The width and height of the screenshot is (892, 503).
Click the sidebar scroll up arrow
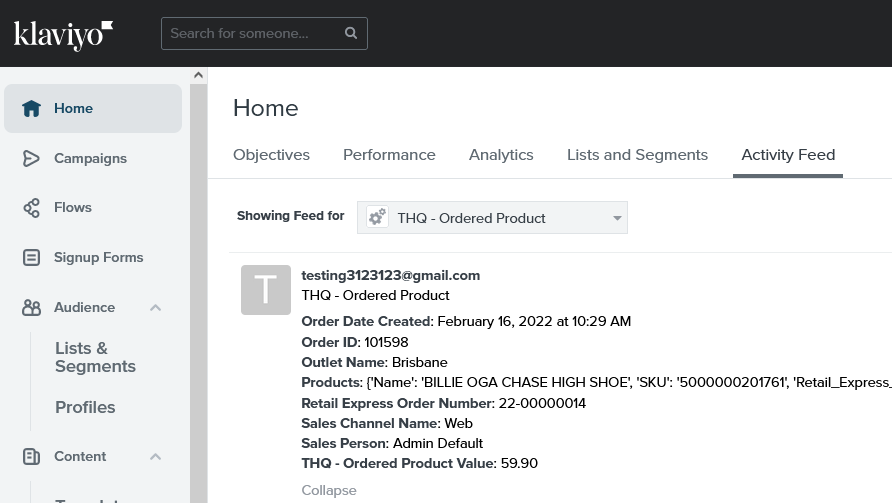coord(199,75)
